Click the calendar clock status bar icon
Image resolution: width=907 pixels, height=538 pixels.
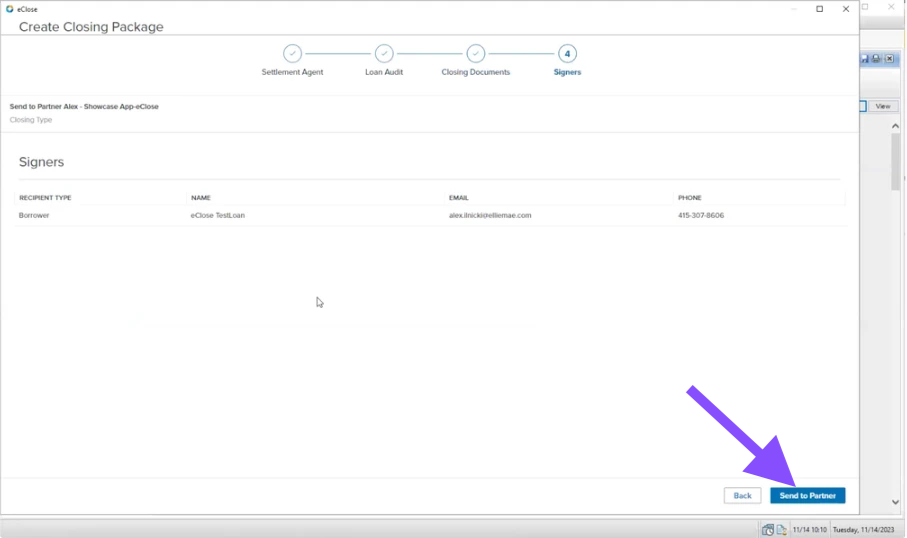[768, 529]
